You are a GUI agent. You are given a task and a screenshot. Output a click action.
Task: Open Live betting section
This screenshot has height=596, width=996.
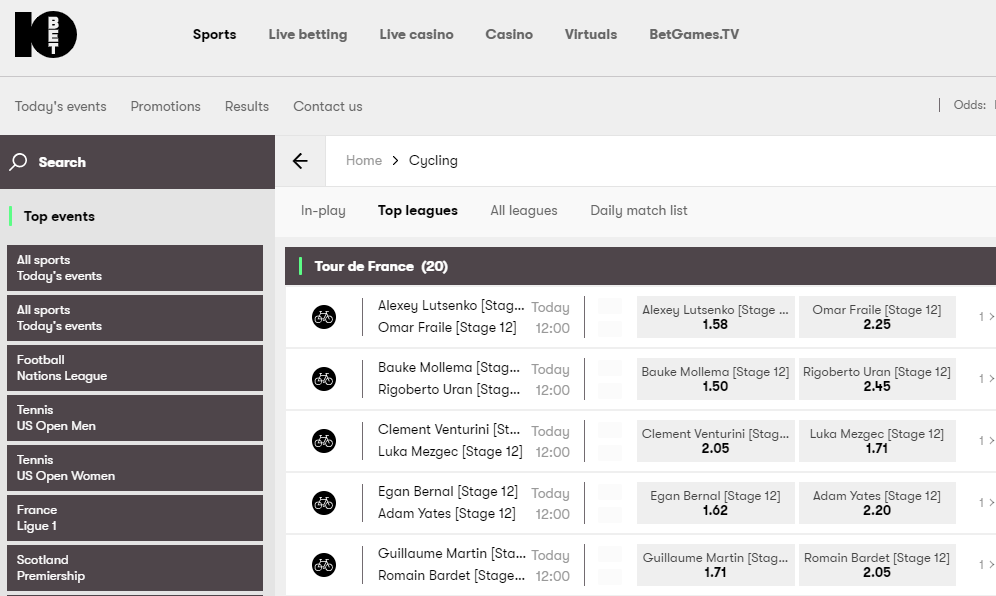(308, 34)
